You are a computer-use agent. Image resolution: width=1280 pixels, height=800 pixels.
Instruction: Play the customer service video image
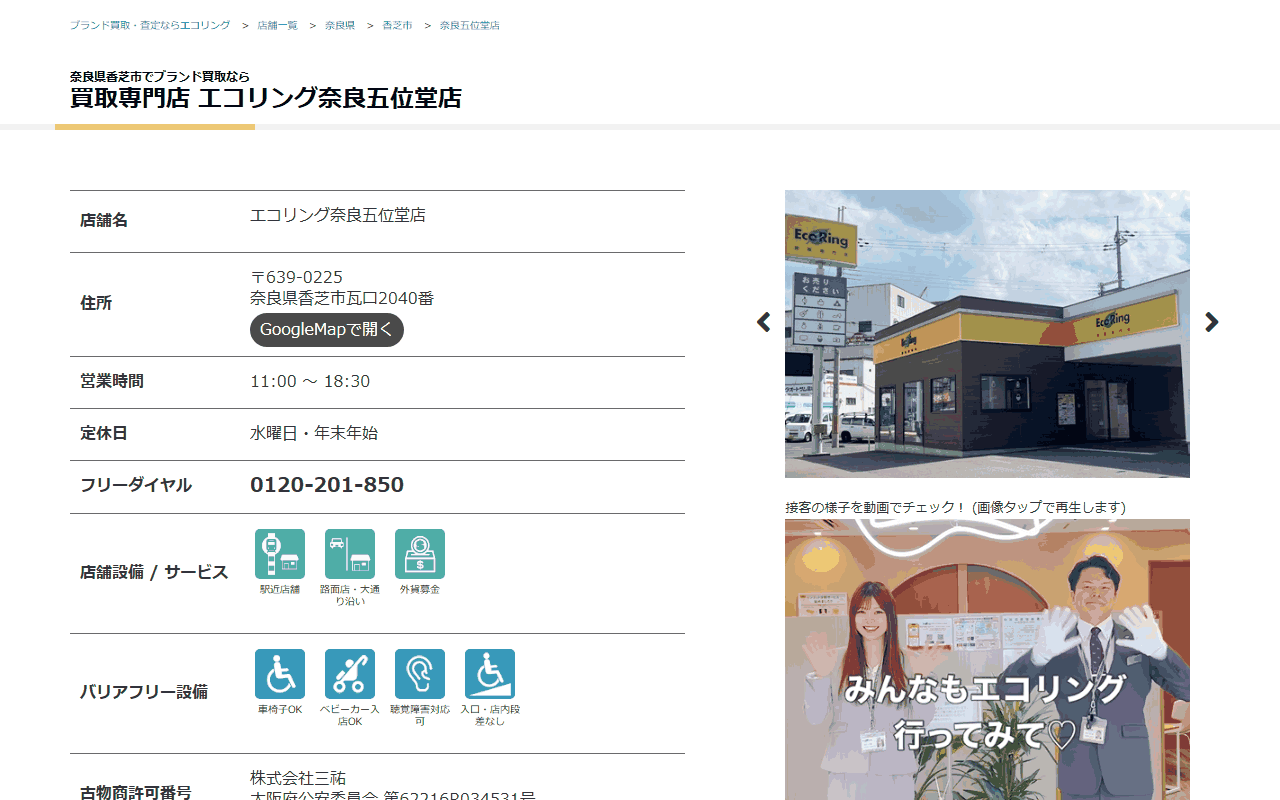click(987, 659)
